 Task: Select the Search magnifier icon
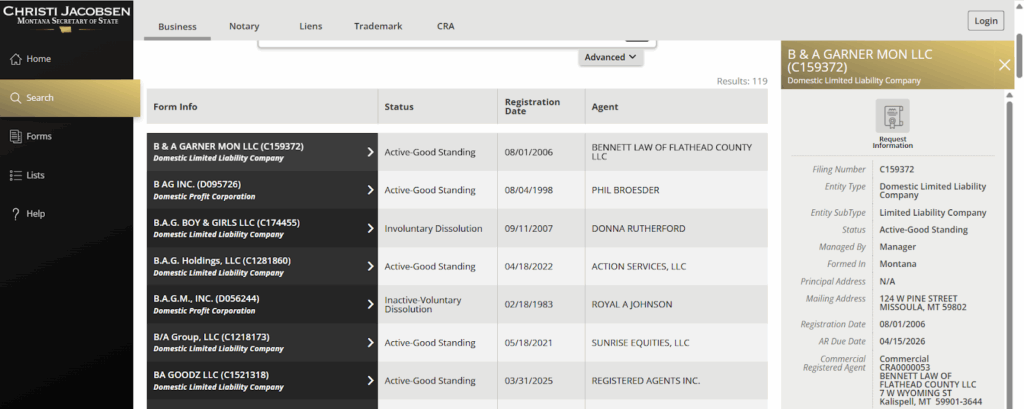coord(16,98)
